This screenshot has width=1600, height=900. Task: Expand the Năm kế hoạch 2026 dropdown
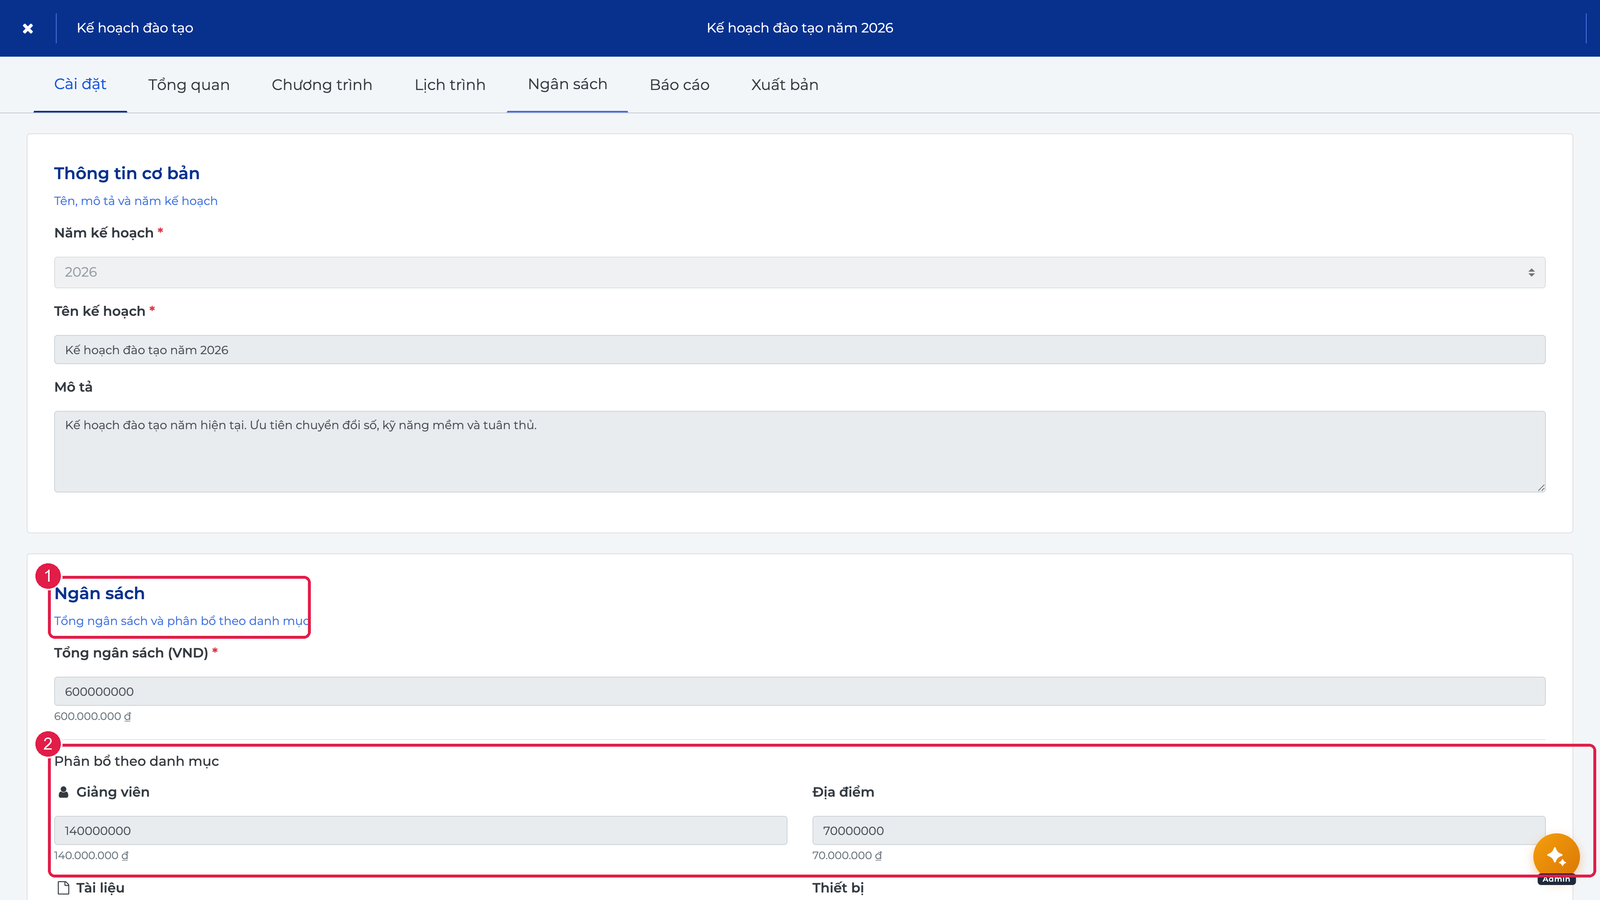point(800,272)
